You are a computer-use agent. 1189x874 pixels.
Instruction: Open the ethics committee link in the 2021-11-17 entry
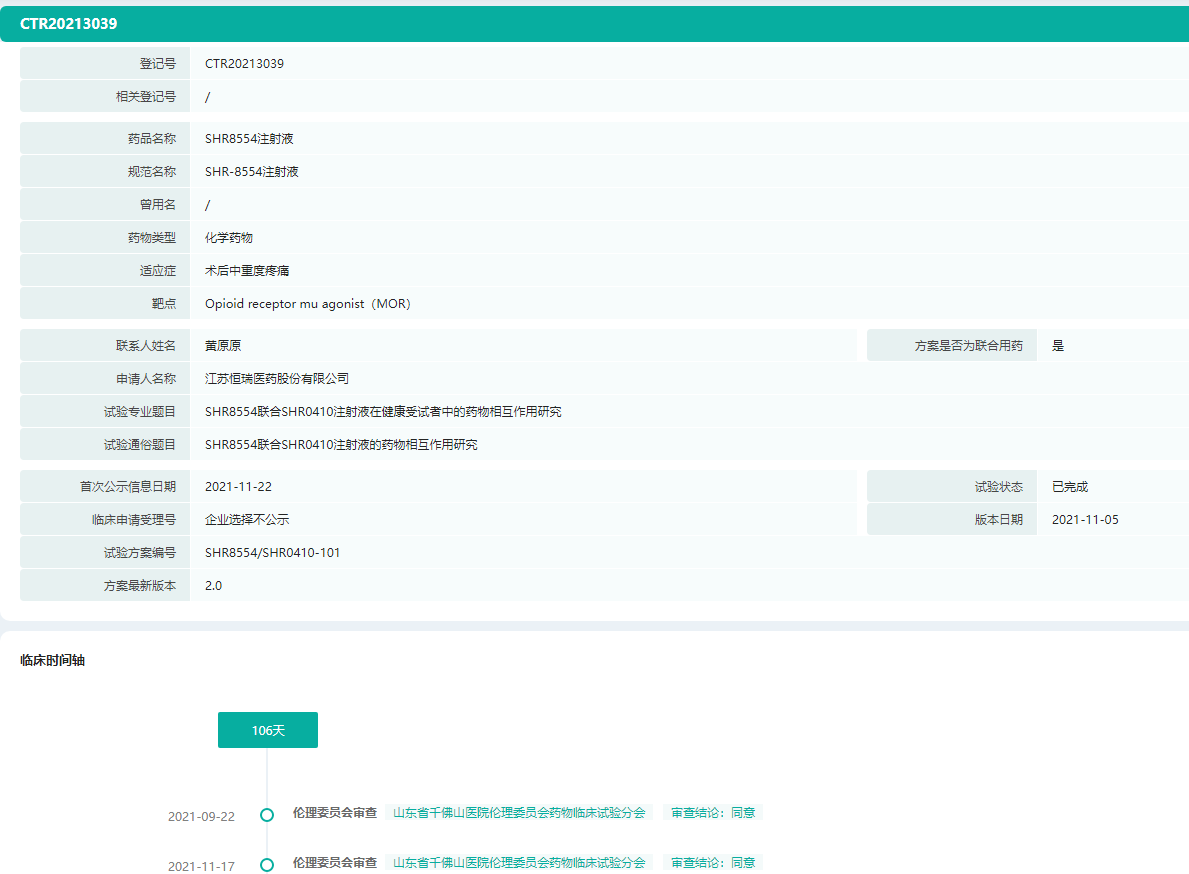(x=519, y=862)
